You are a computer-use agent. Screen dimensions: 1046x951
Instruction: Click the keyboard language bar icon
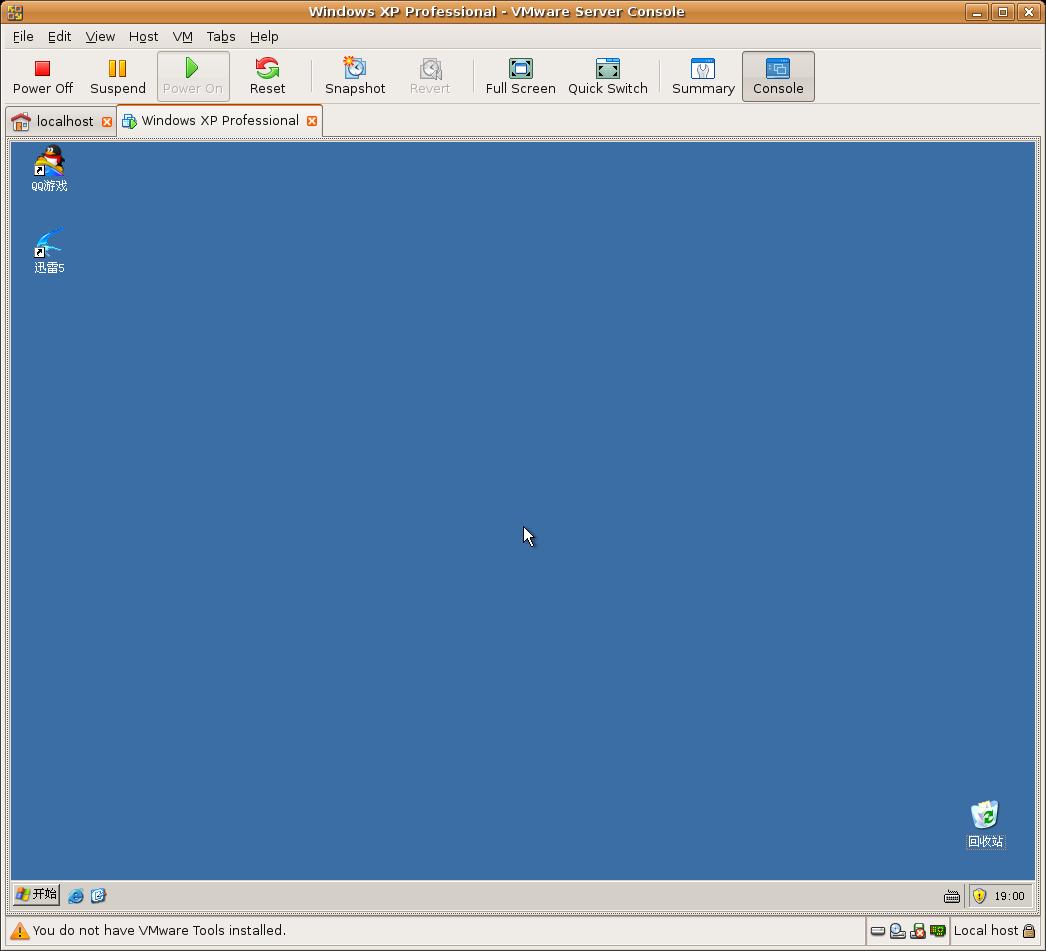point(952,896)
